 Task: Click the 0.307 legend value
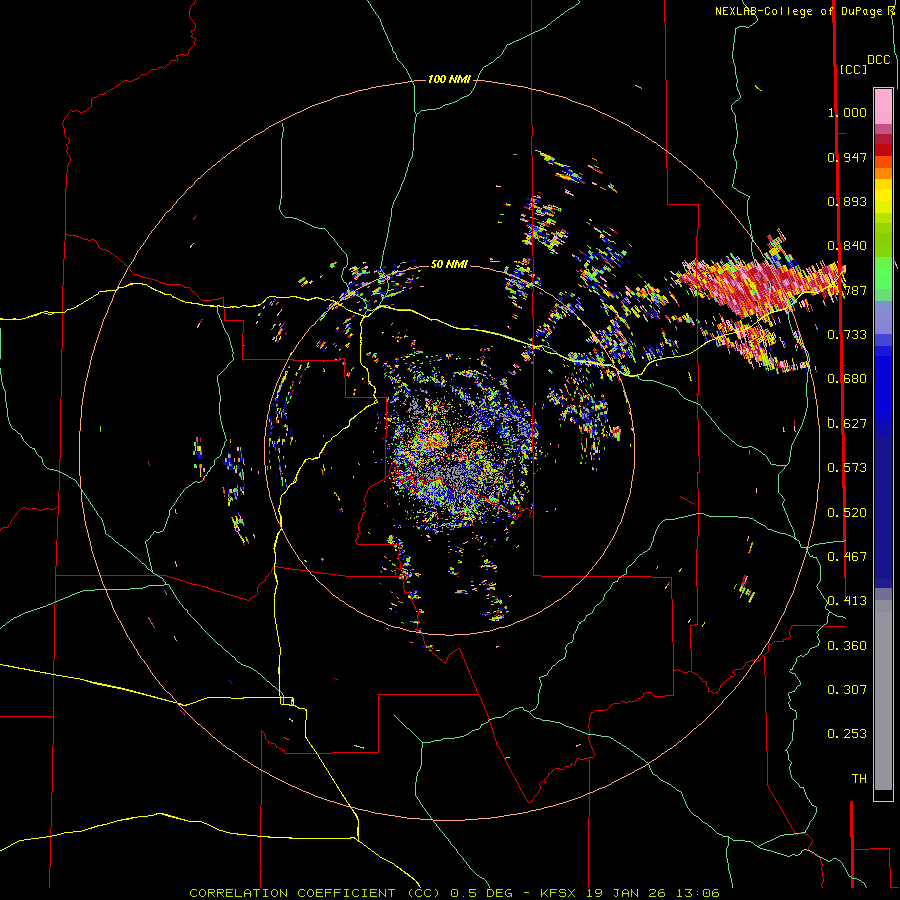(x=847, y=690)
